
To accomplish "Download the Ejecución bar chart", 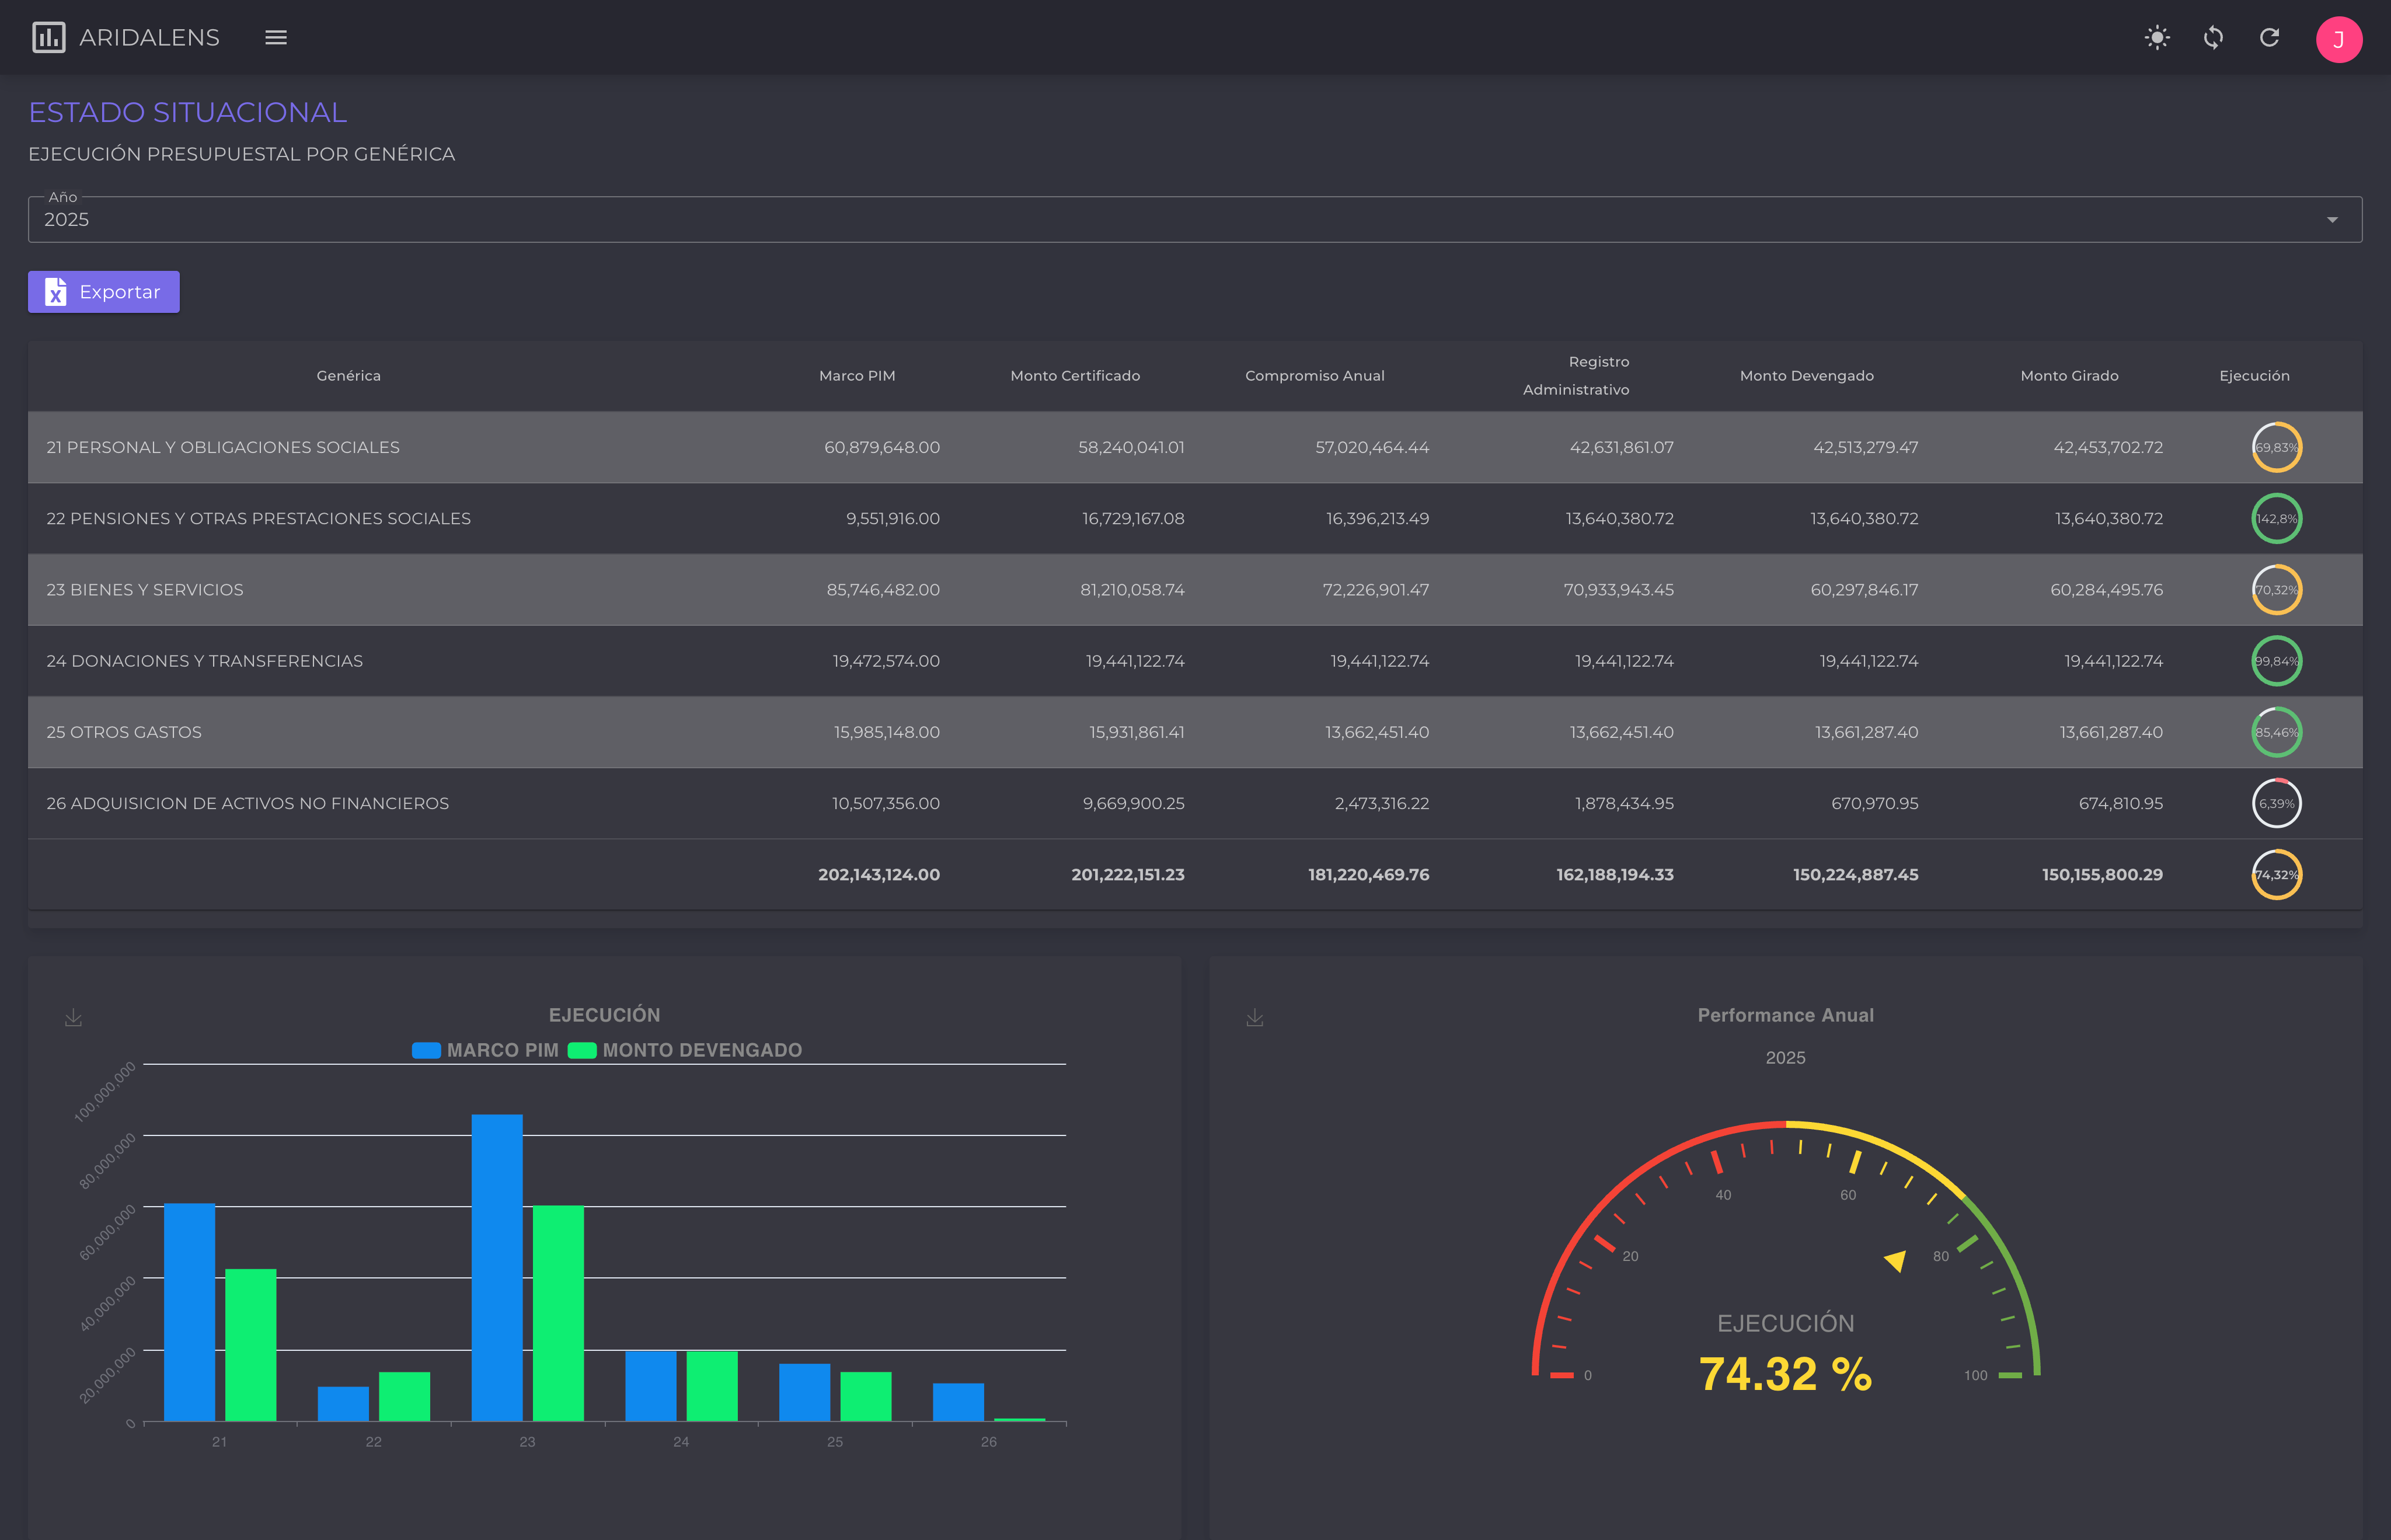I will [73, 1018].
